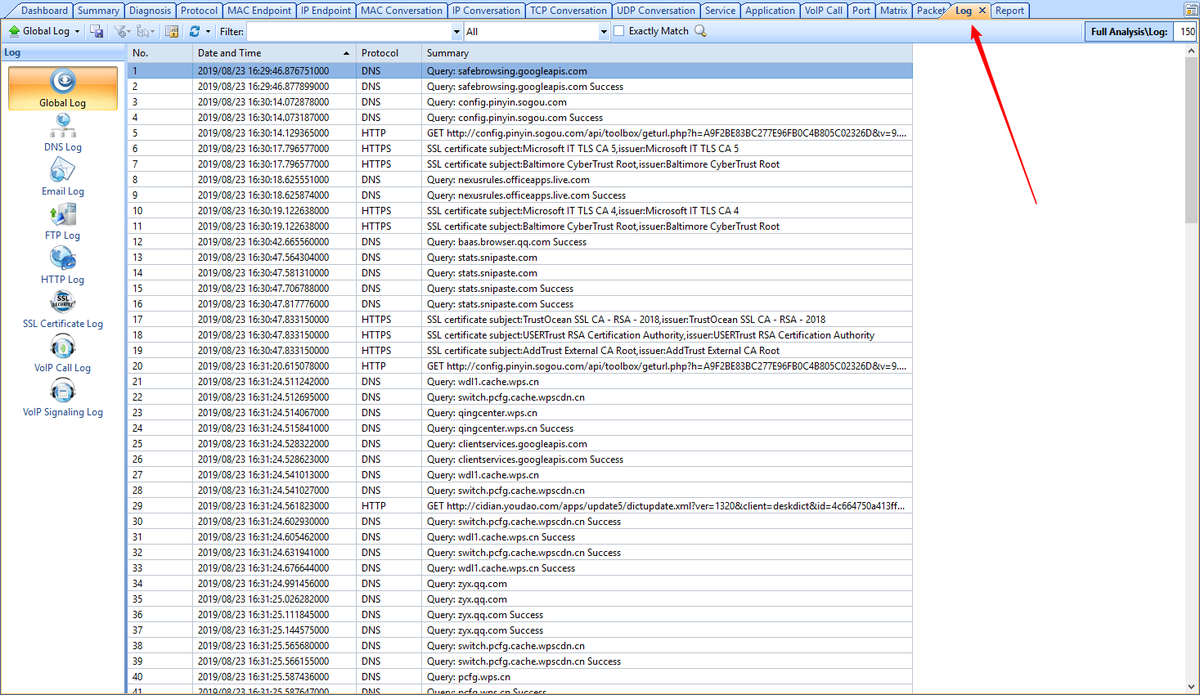This screenshot has width=1200, height=695.
Task: Open the Global Log dropdown arrow
Action: tap(76, 31)
